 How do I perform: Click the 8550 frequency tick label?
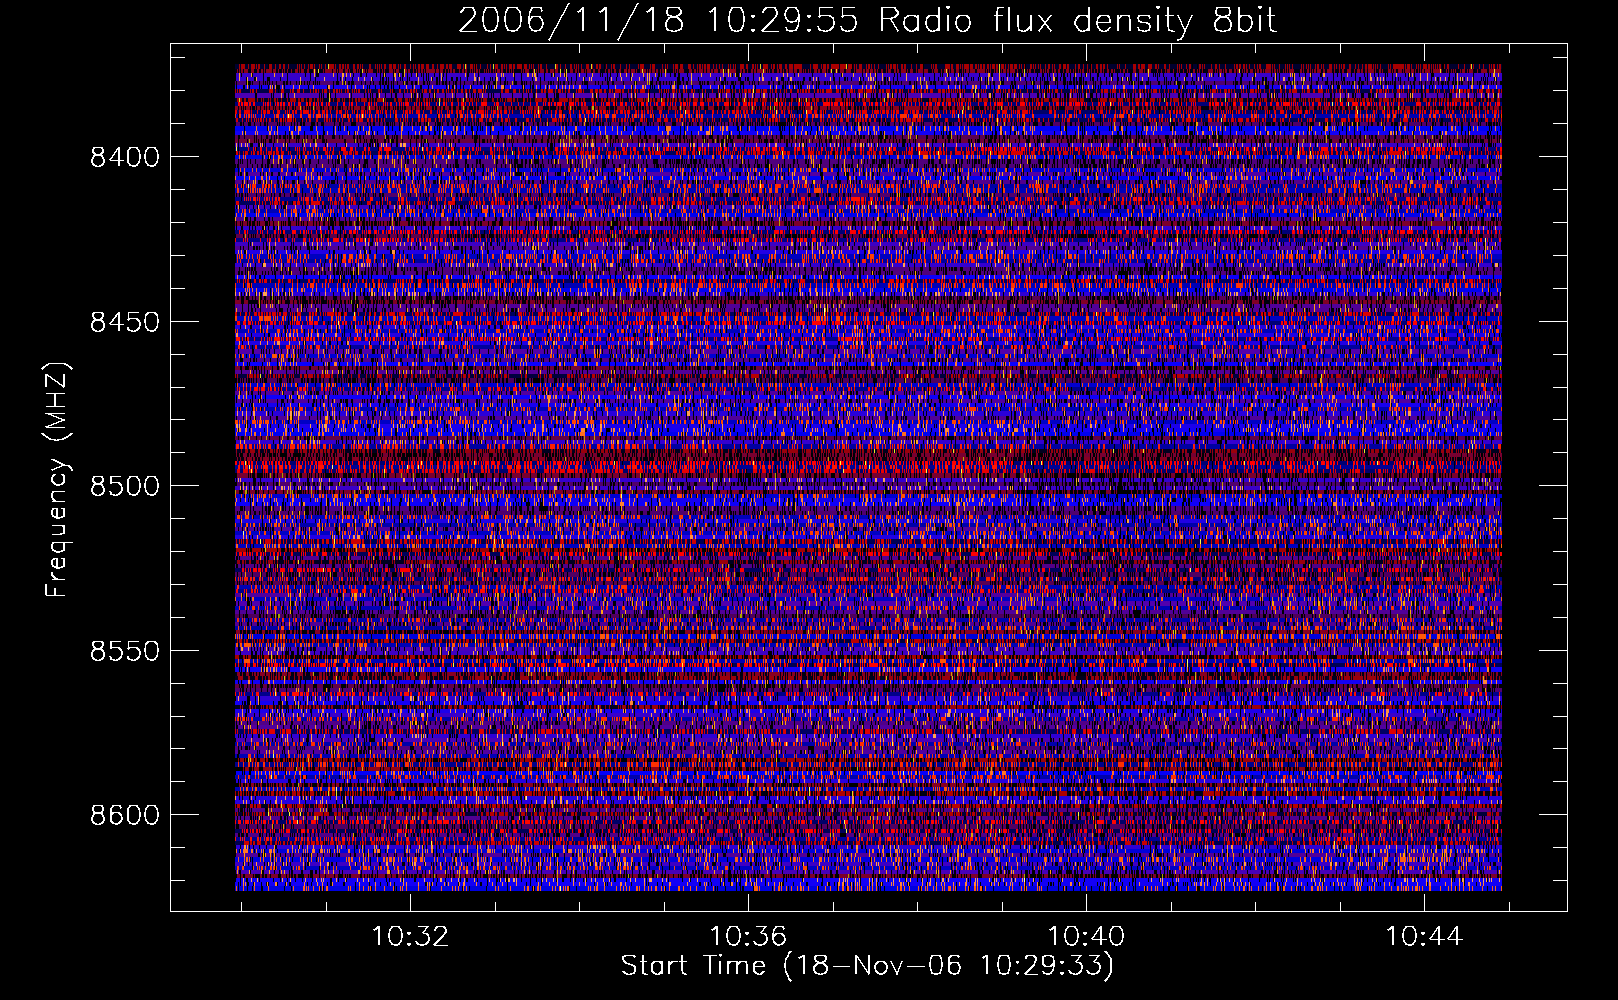[x=124, y=651]
